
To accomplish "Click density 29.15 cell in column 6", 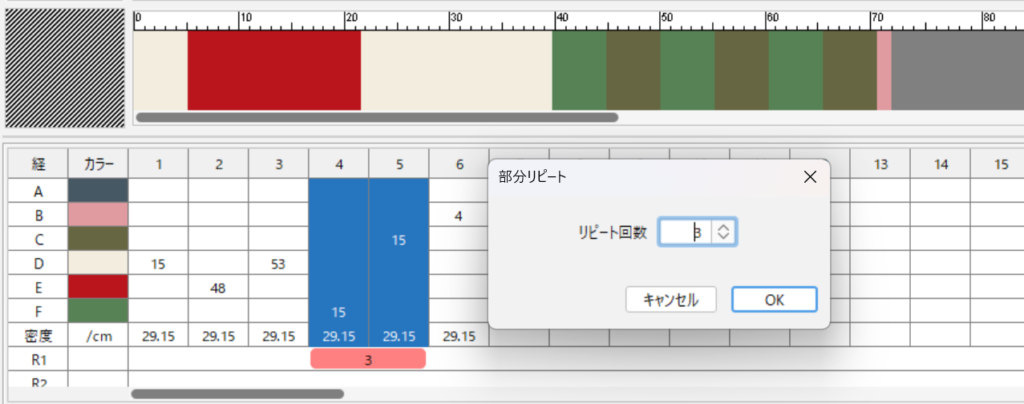I will tap(458, 335).
